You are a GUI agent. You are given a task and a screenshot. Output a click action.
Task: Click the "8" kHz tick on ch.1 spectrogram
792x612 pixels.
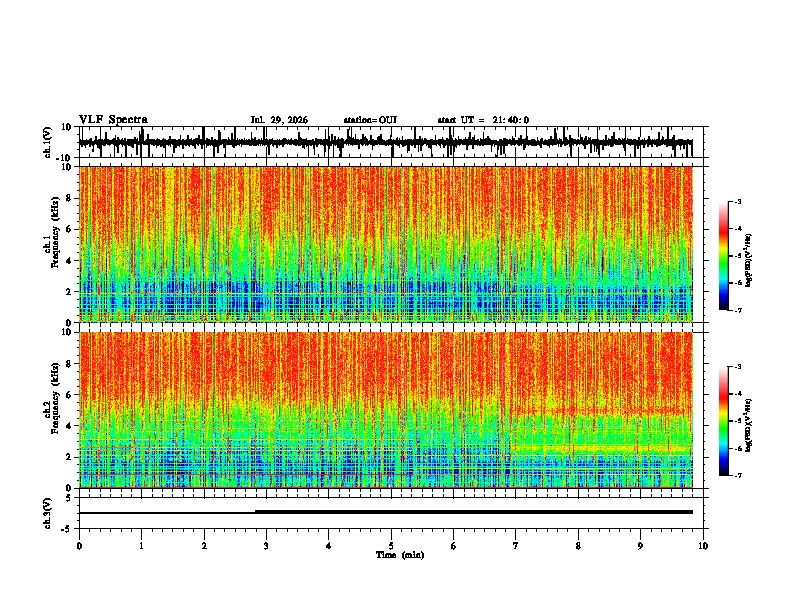[69, 198]
